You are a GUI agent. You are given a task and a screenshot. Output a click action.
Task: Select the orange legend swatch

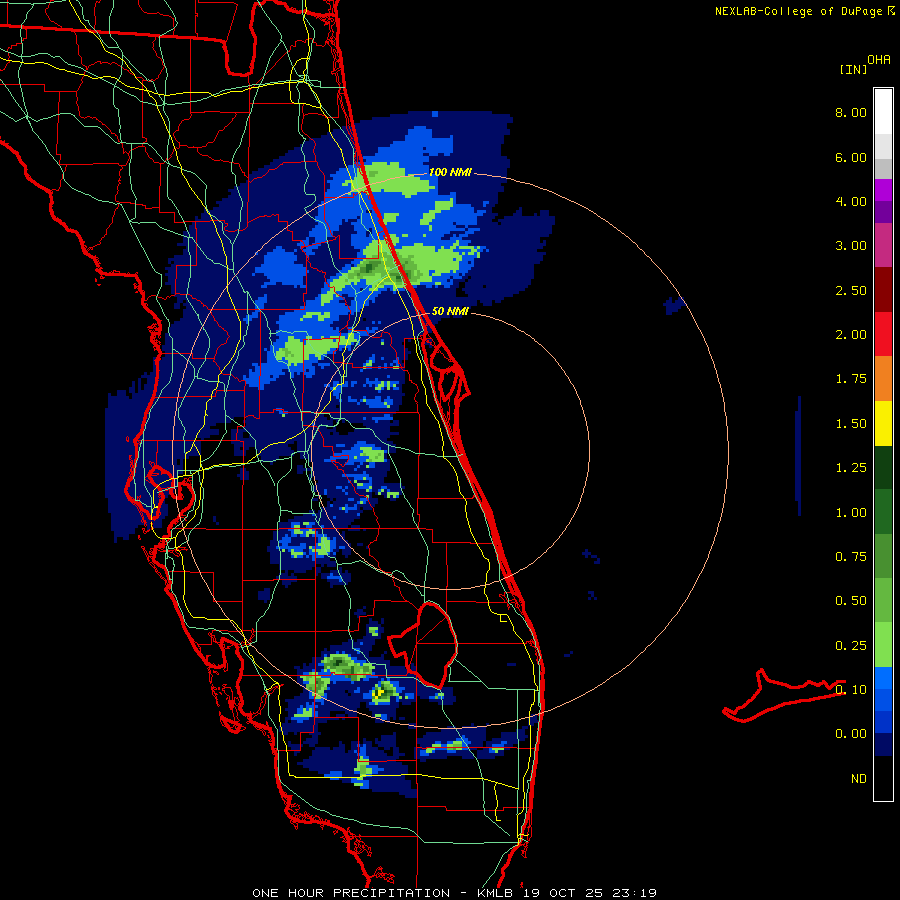[x=883, y=379]
